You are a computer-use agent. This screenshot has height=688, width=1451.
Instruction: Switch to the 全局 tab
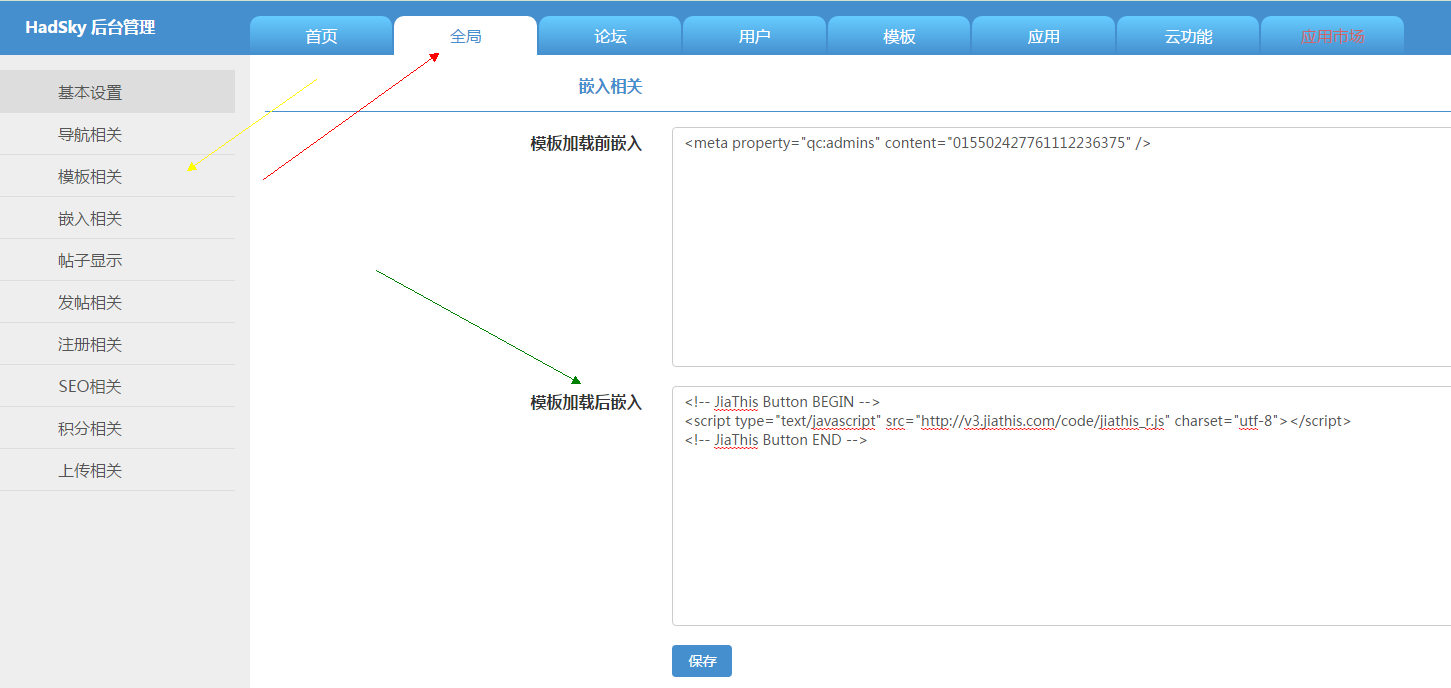pyautogui.click(x=466, y=36)
